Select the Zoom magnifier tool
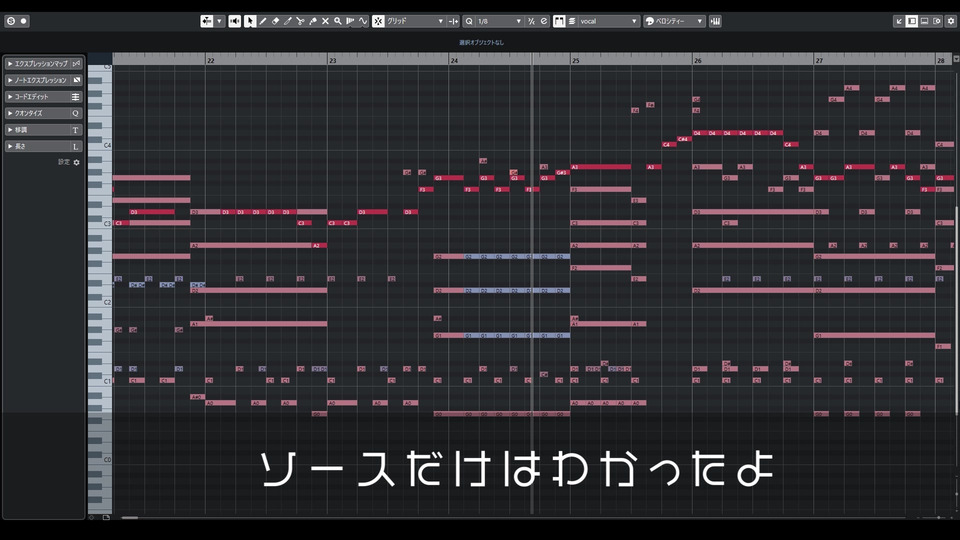The image size is (960, 540). point(337,21)
